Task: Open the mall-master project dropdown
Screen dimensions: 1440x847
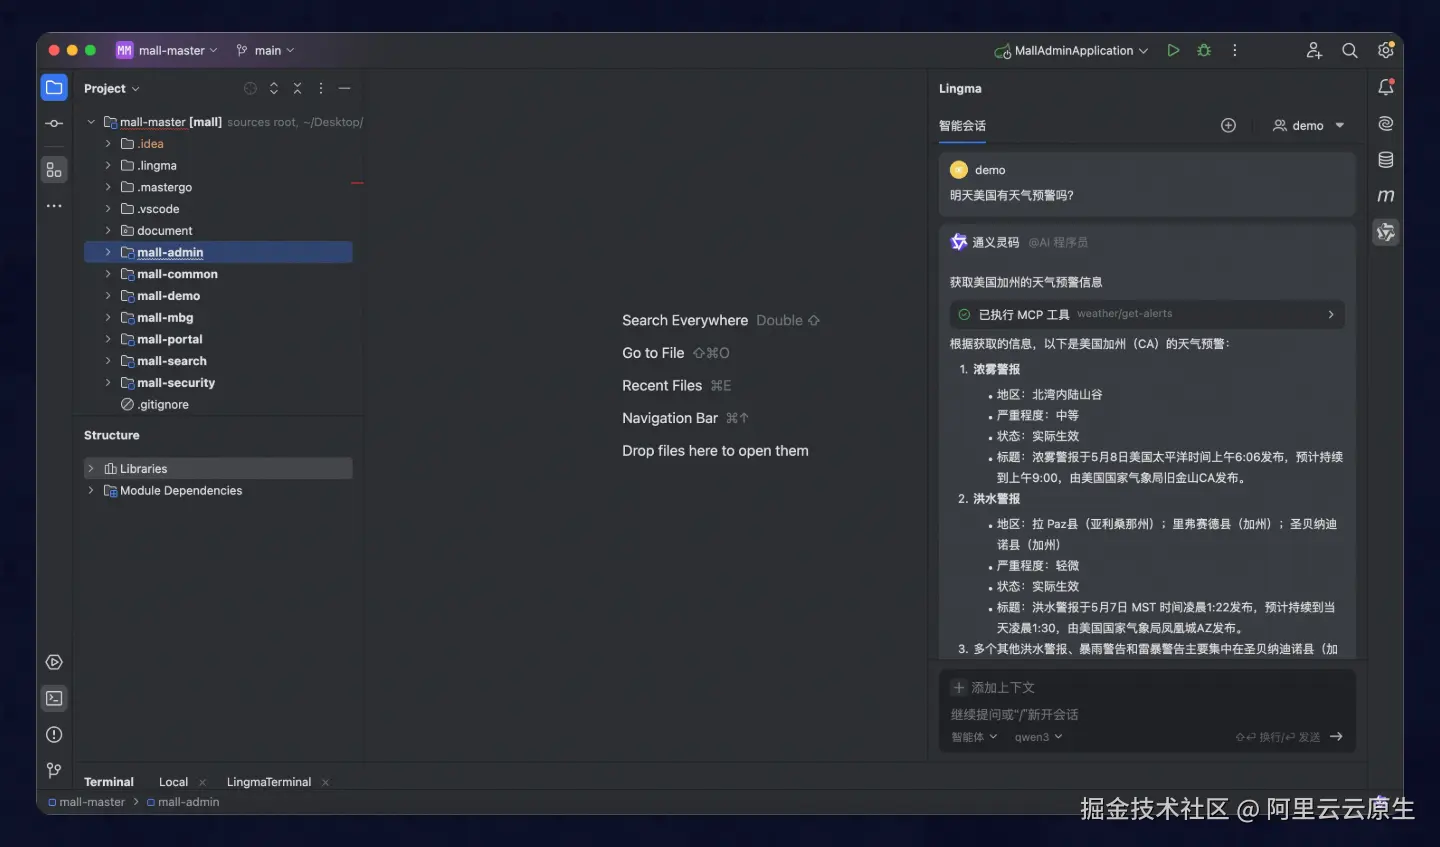Action: pos(167,50)
